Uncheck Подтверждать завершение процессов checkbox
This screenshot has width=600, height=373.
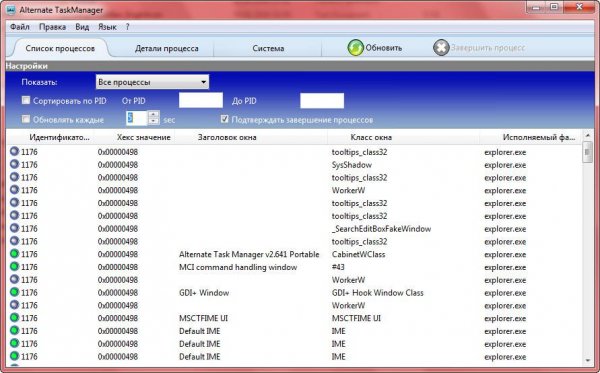(225, 119)
